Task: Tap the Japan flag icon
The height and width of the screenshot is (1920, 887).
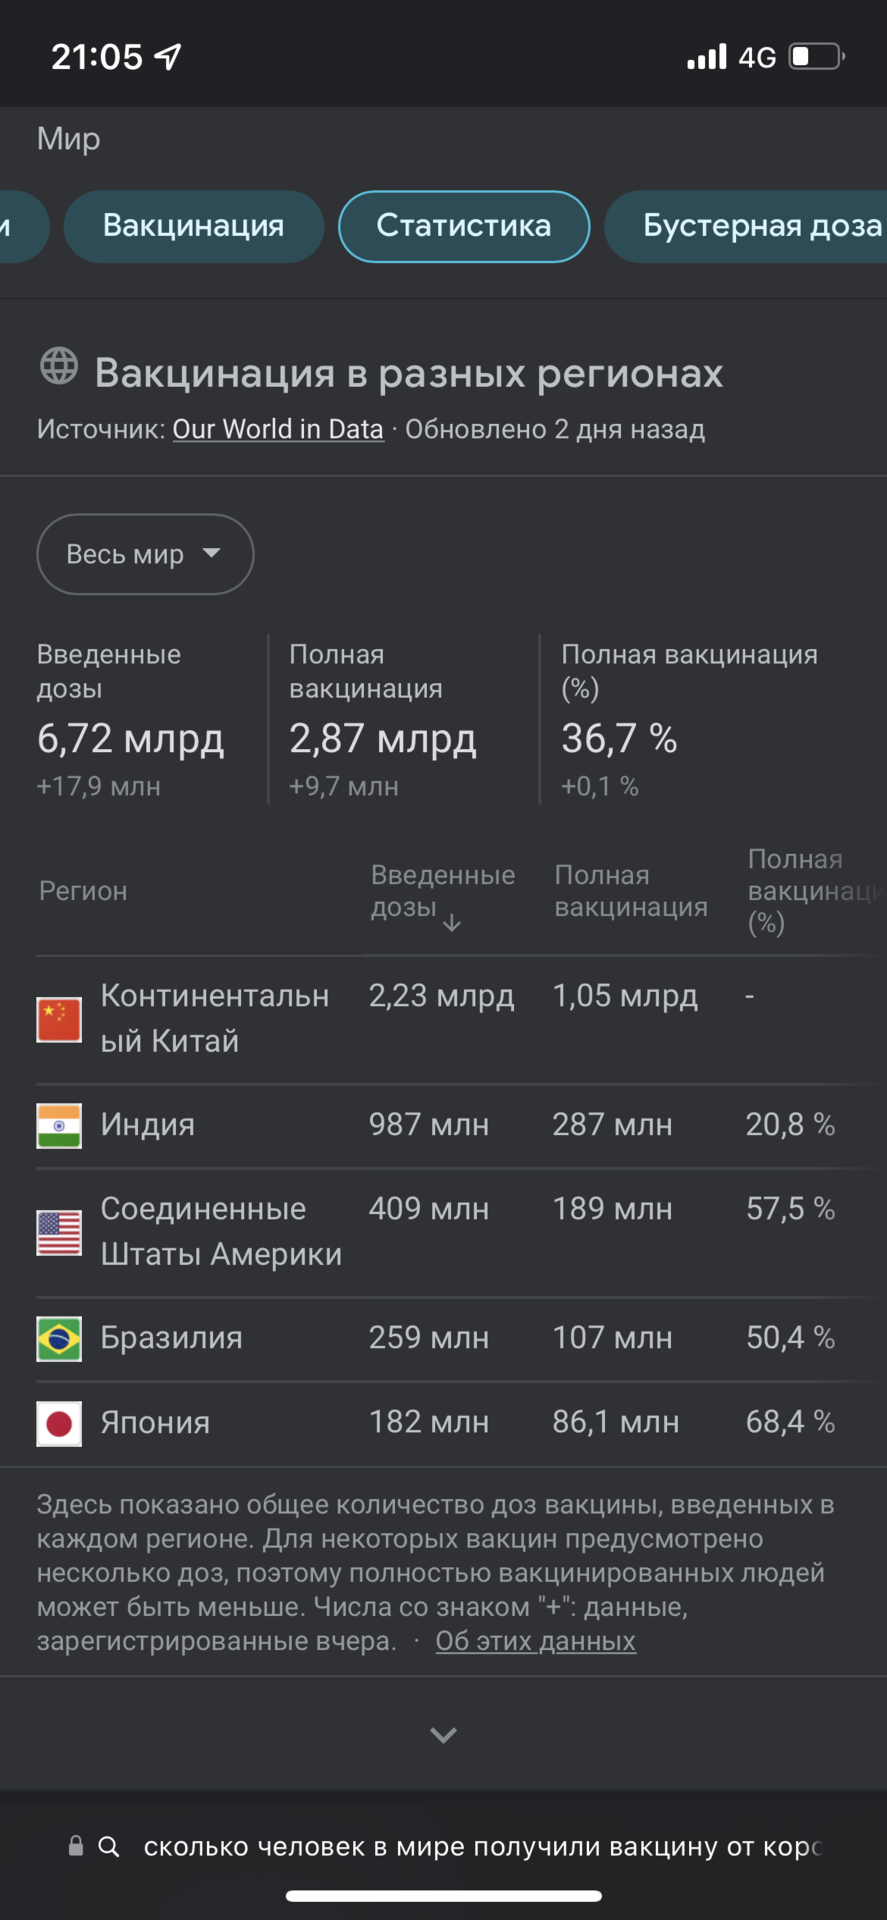Action: 59,1423
